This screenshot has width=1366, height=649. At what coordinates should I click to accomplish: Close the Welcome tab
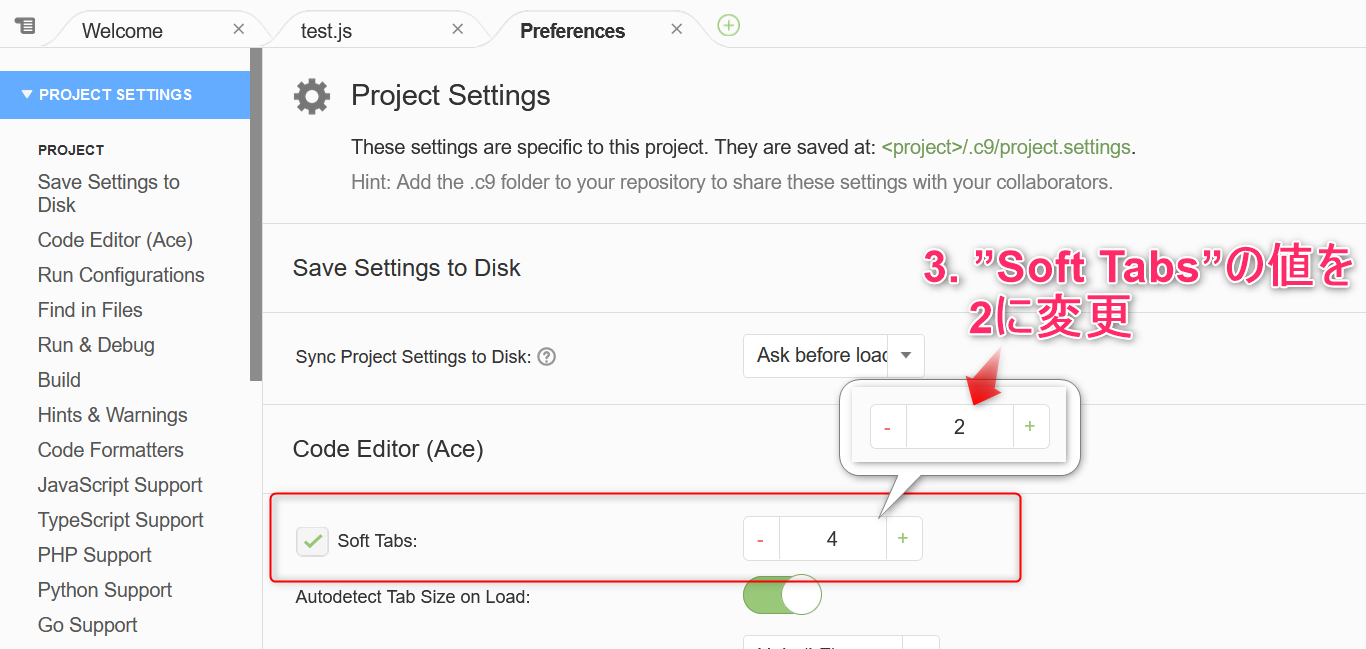pos(238,29)
